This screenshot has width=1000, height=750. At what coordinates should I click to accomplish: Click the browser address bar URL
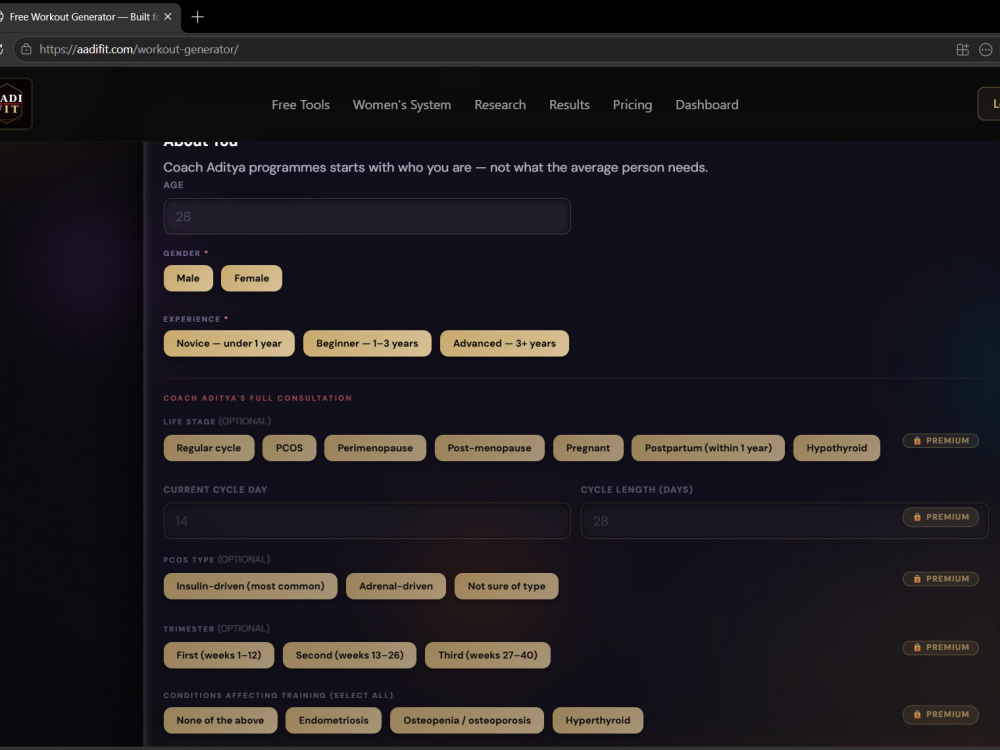pyautogui.click(x=139, y=49)
